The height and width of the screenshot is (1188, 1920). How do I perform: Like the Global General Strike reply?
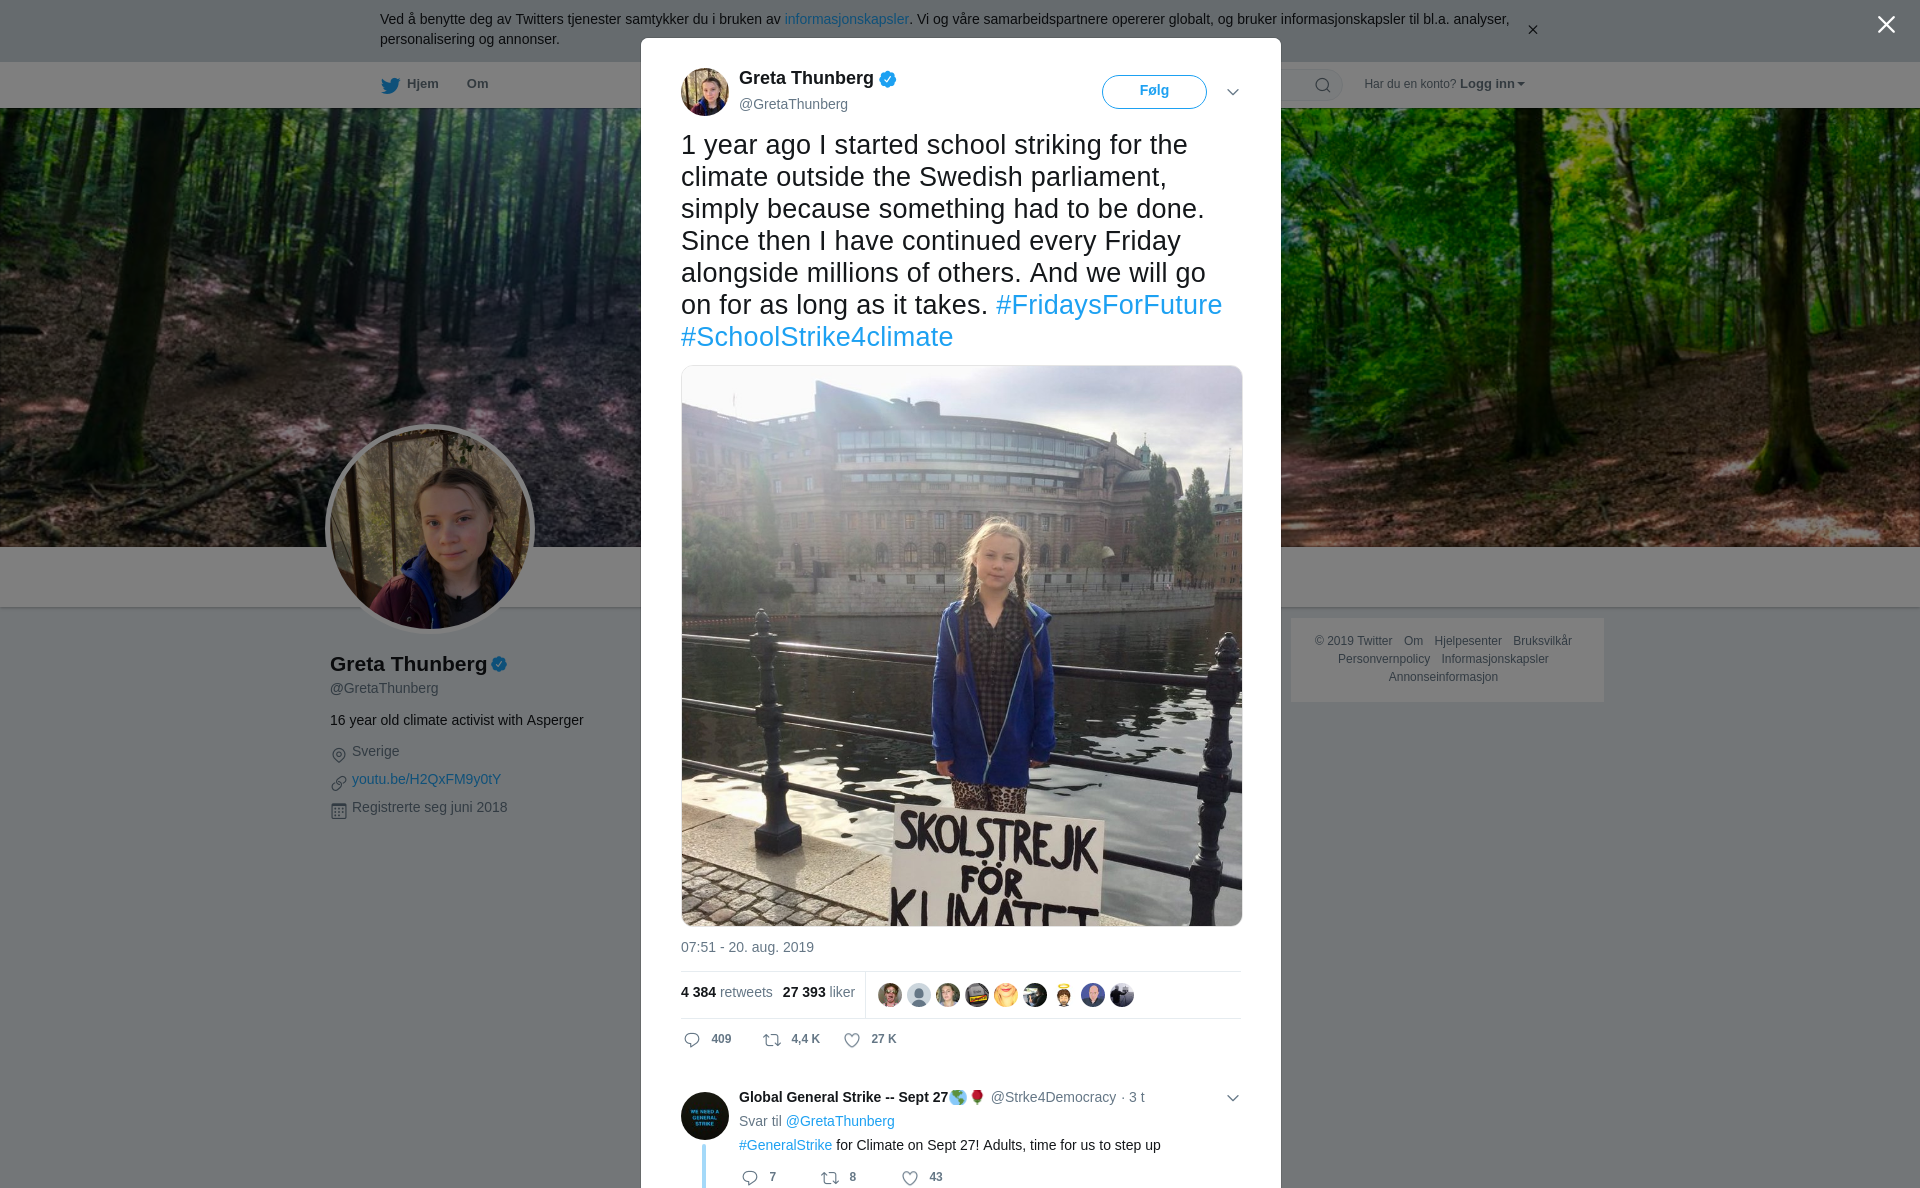pyautogui.click(x=910, y=1178)
